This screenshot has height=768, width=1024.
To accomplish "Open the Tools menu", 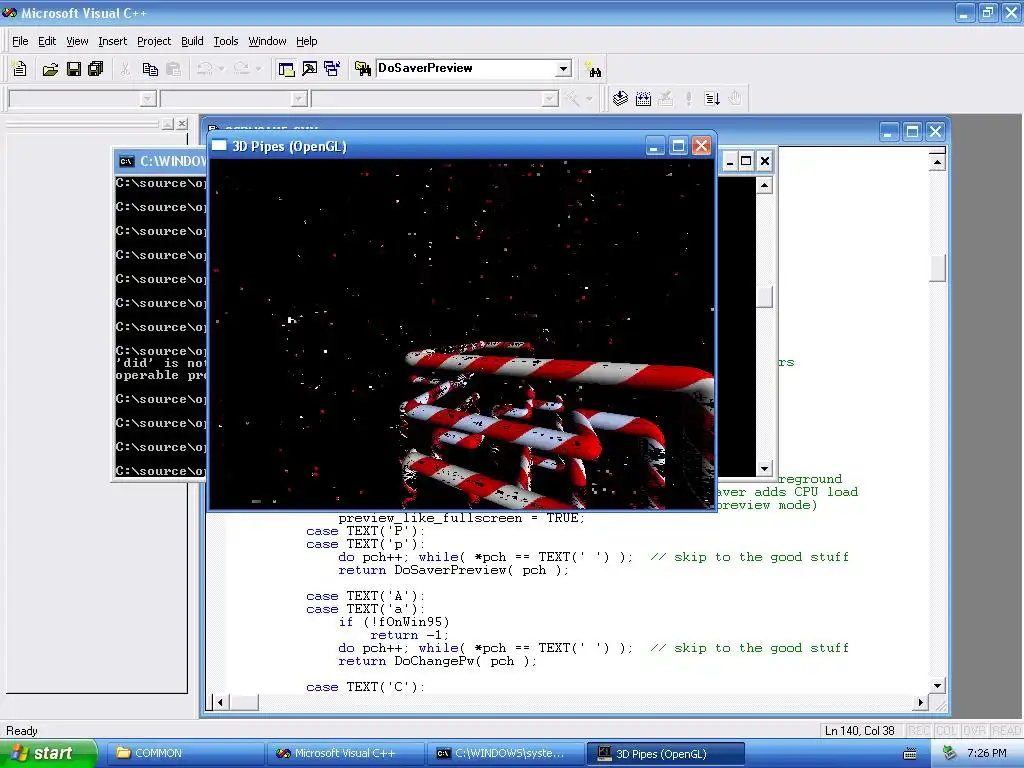I will click(226, 41).
